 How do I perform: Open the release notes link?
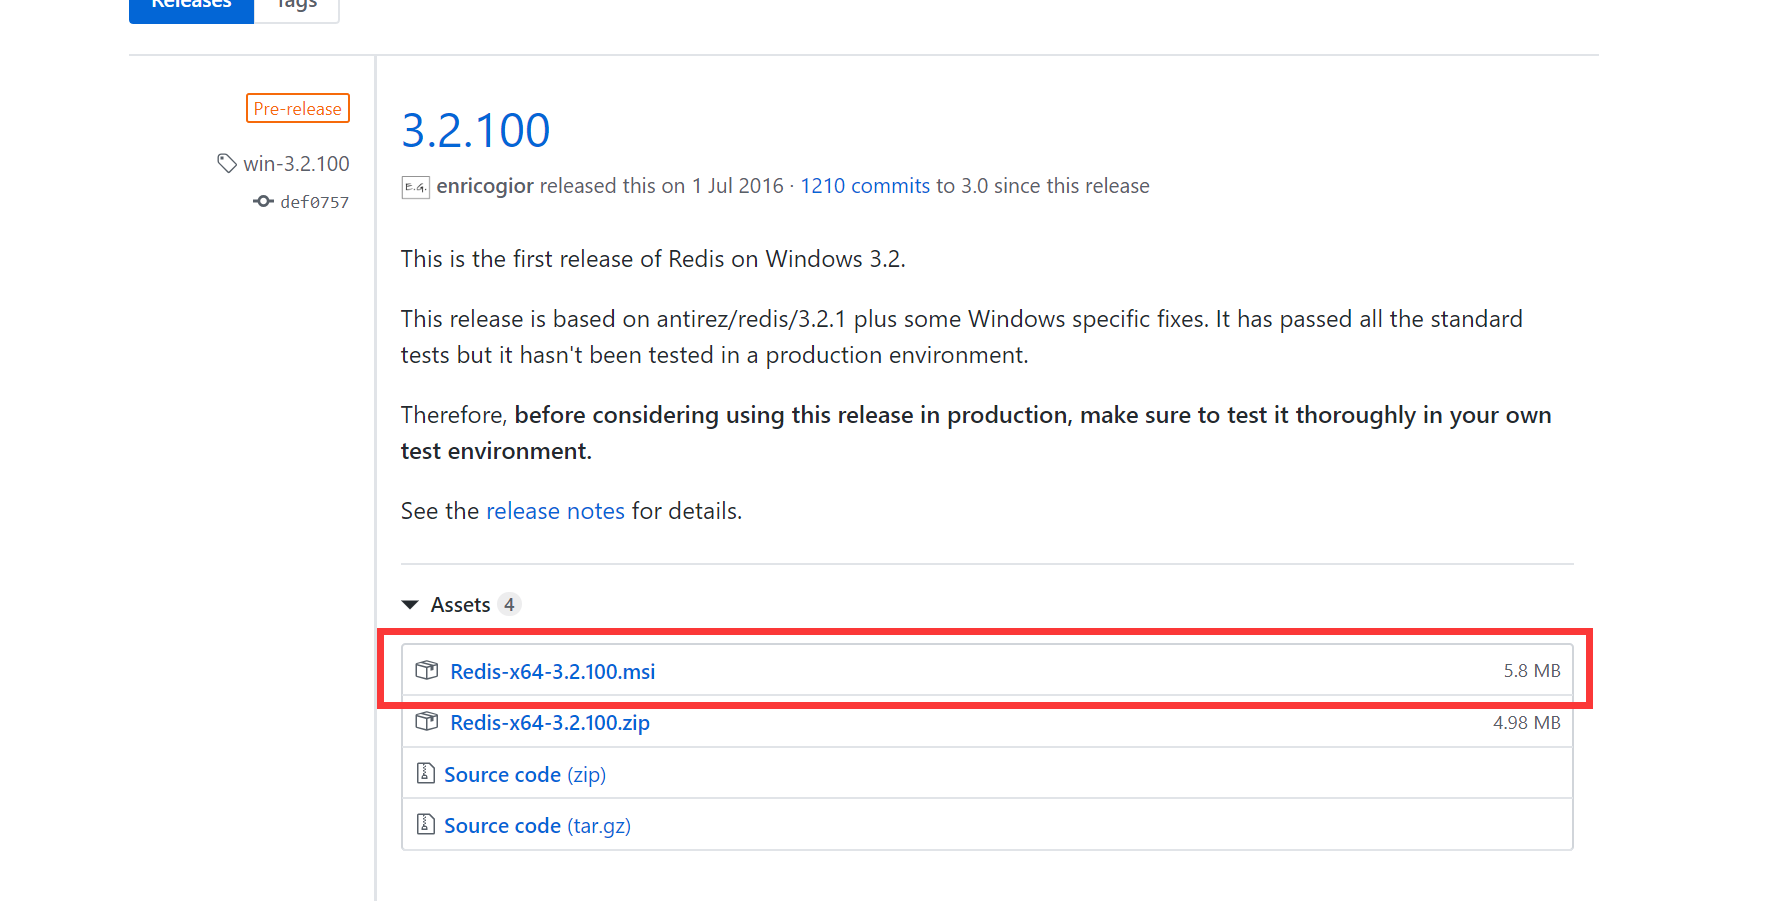coord(555,511)
